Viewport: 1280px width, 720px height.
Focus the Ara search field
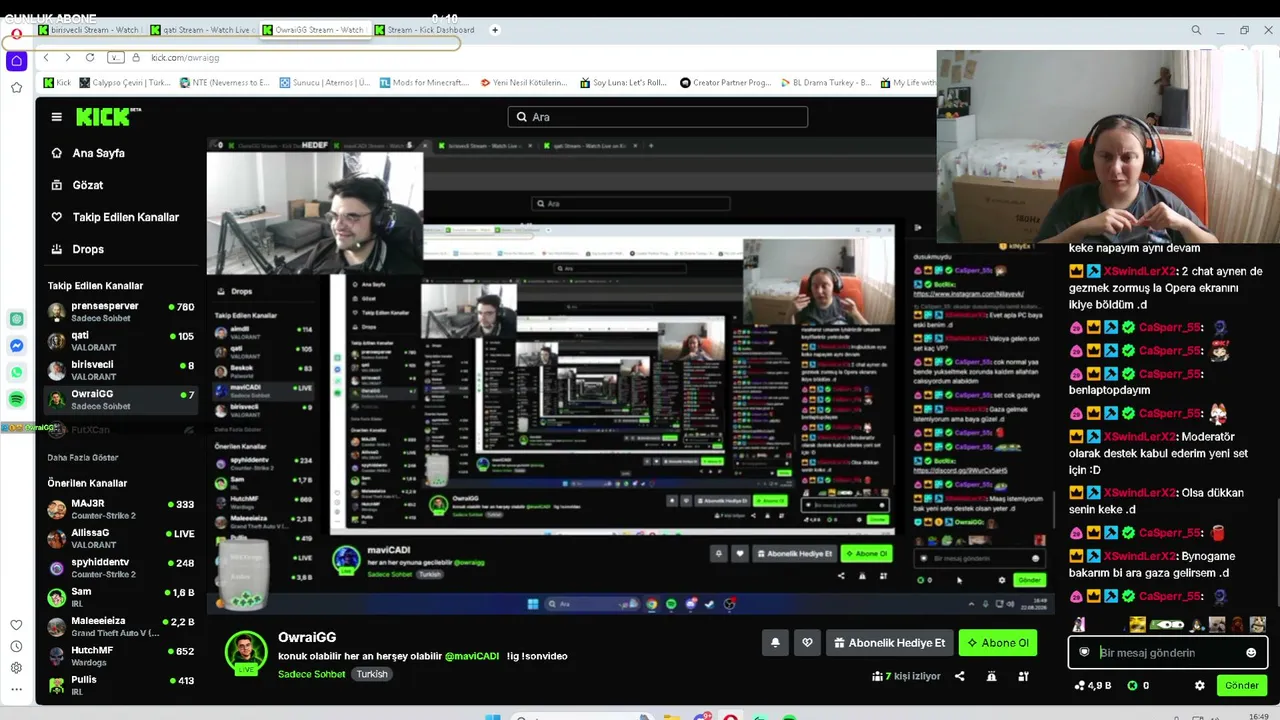[657, 117]
